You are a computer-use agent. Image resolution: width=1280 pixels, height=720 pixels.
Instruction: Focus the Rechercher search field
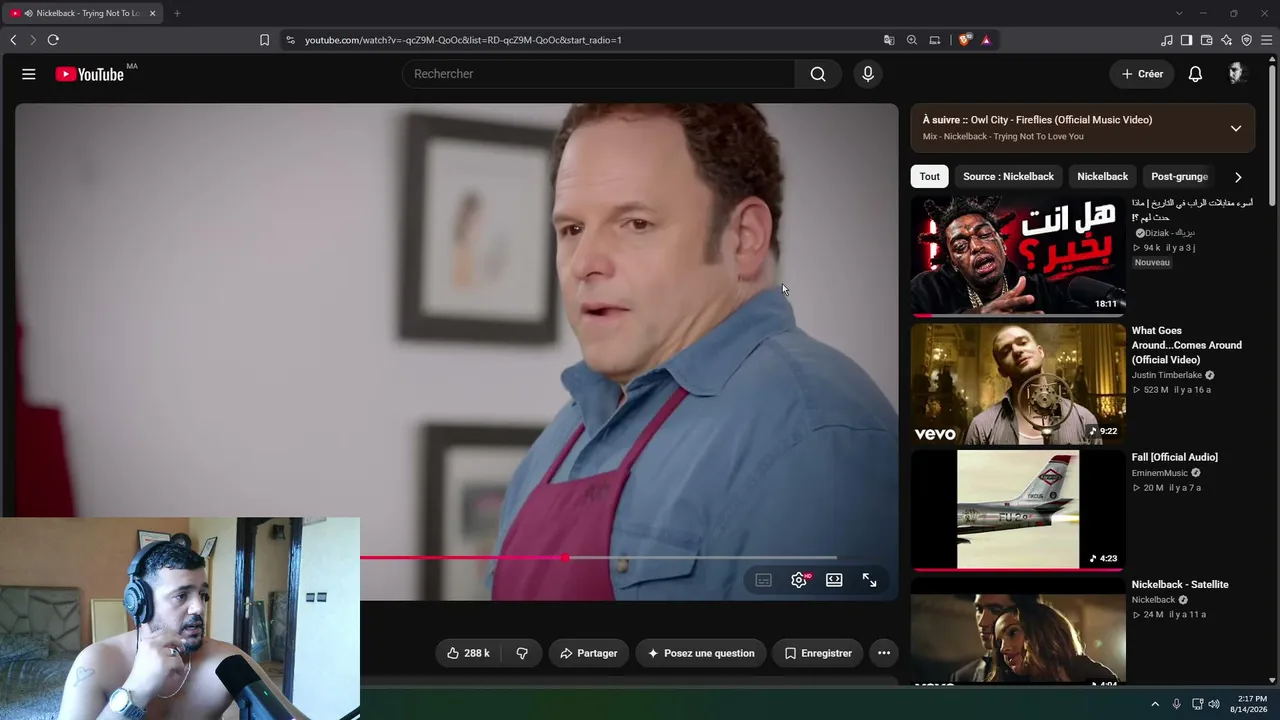pos(599,74)
